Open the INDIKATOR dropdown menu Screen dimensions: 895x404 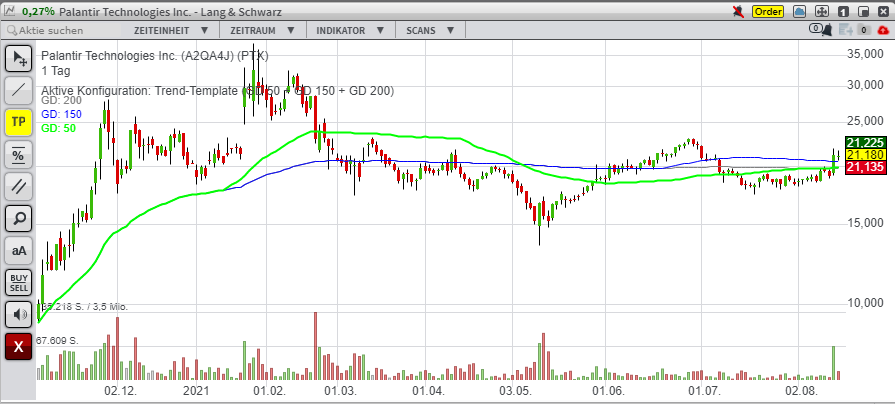click(348, 30)
